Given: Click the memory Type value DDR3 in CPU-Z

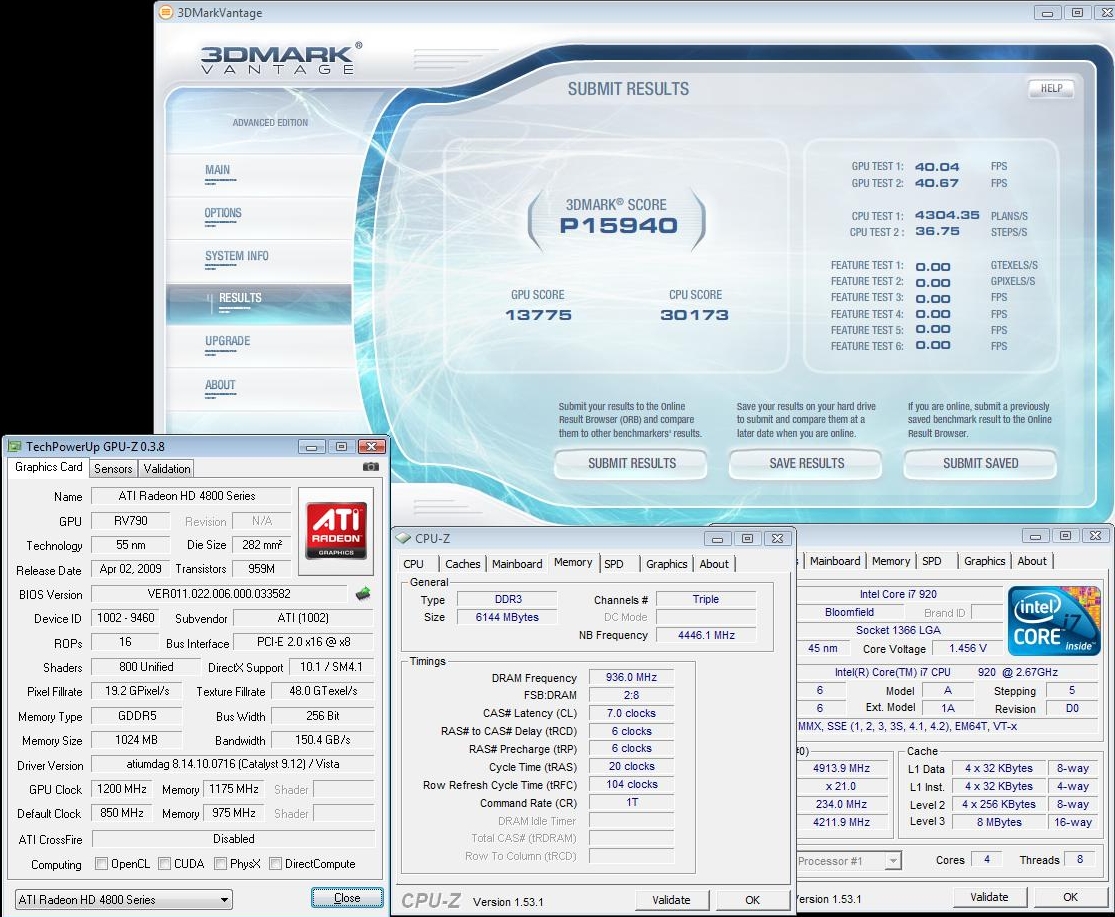Looking at the screenshot, I should (508, 599).
